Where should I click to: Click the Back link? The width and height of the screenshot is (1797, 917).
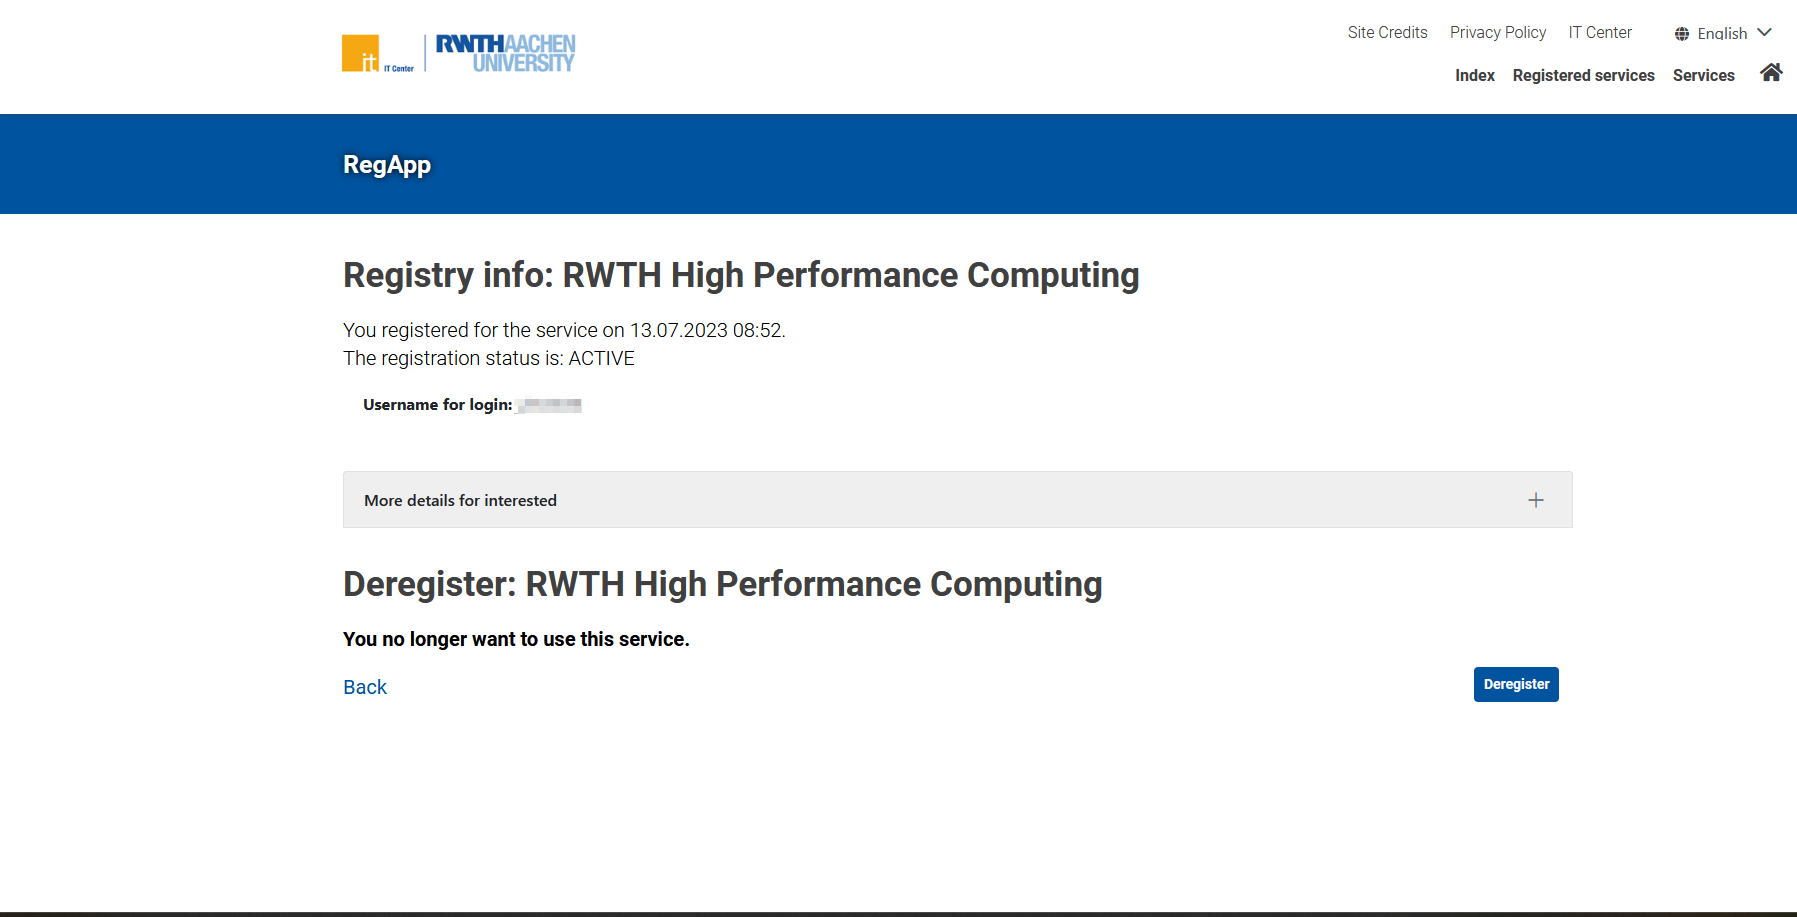(365, 687)
